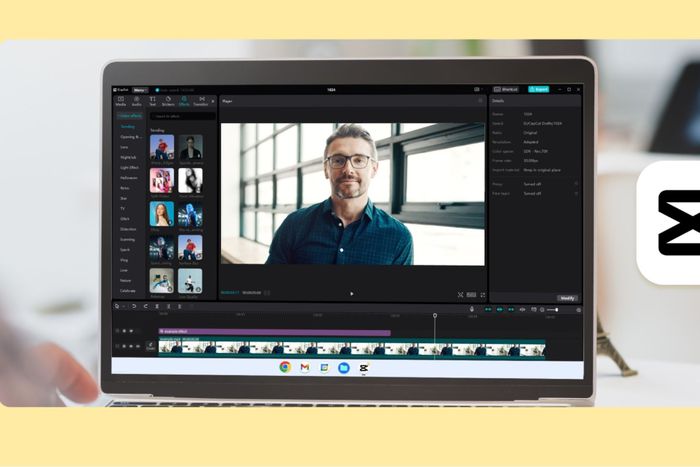700x467 pixels.
Task: Open the CapCut icon in taskbar
Action: (363, 368)
